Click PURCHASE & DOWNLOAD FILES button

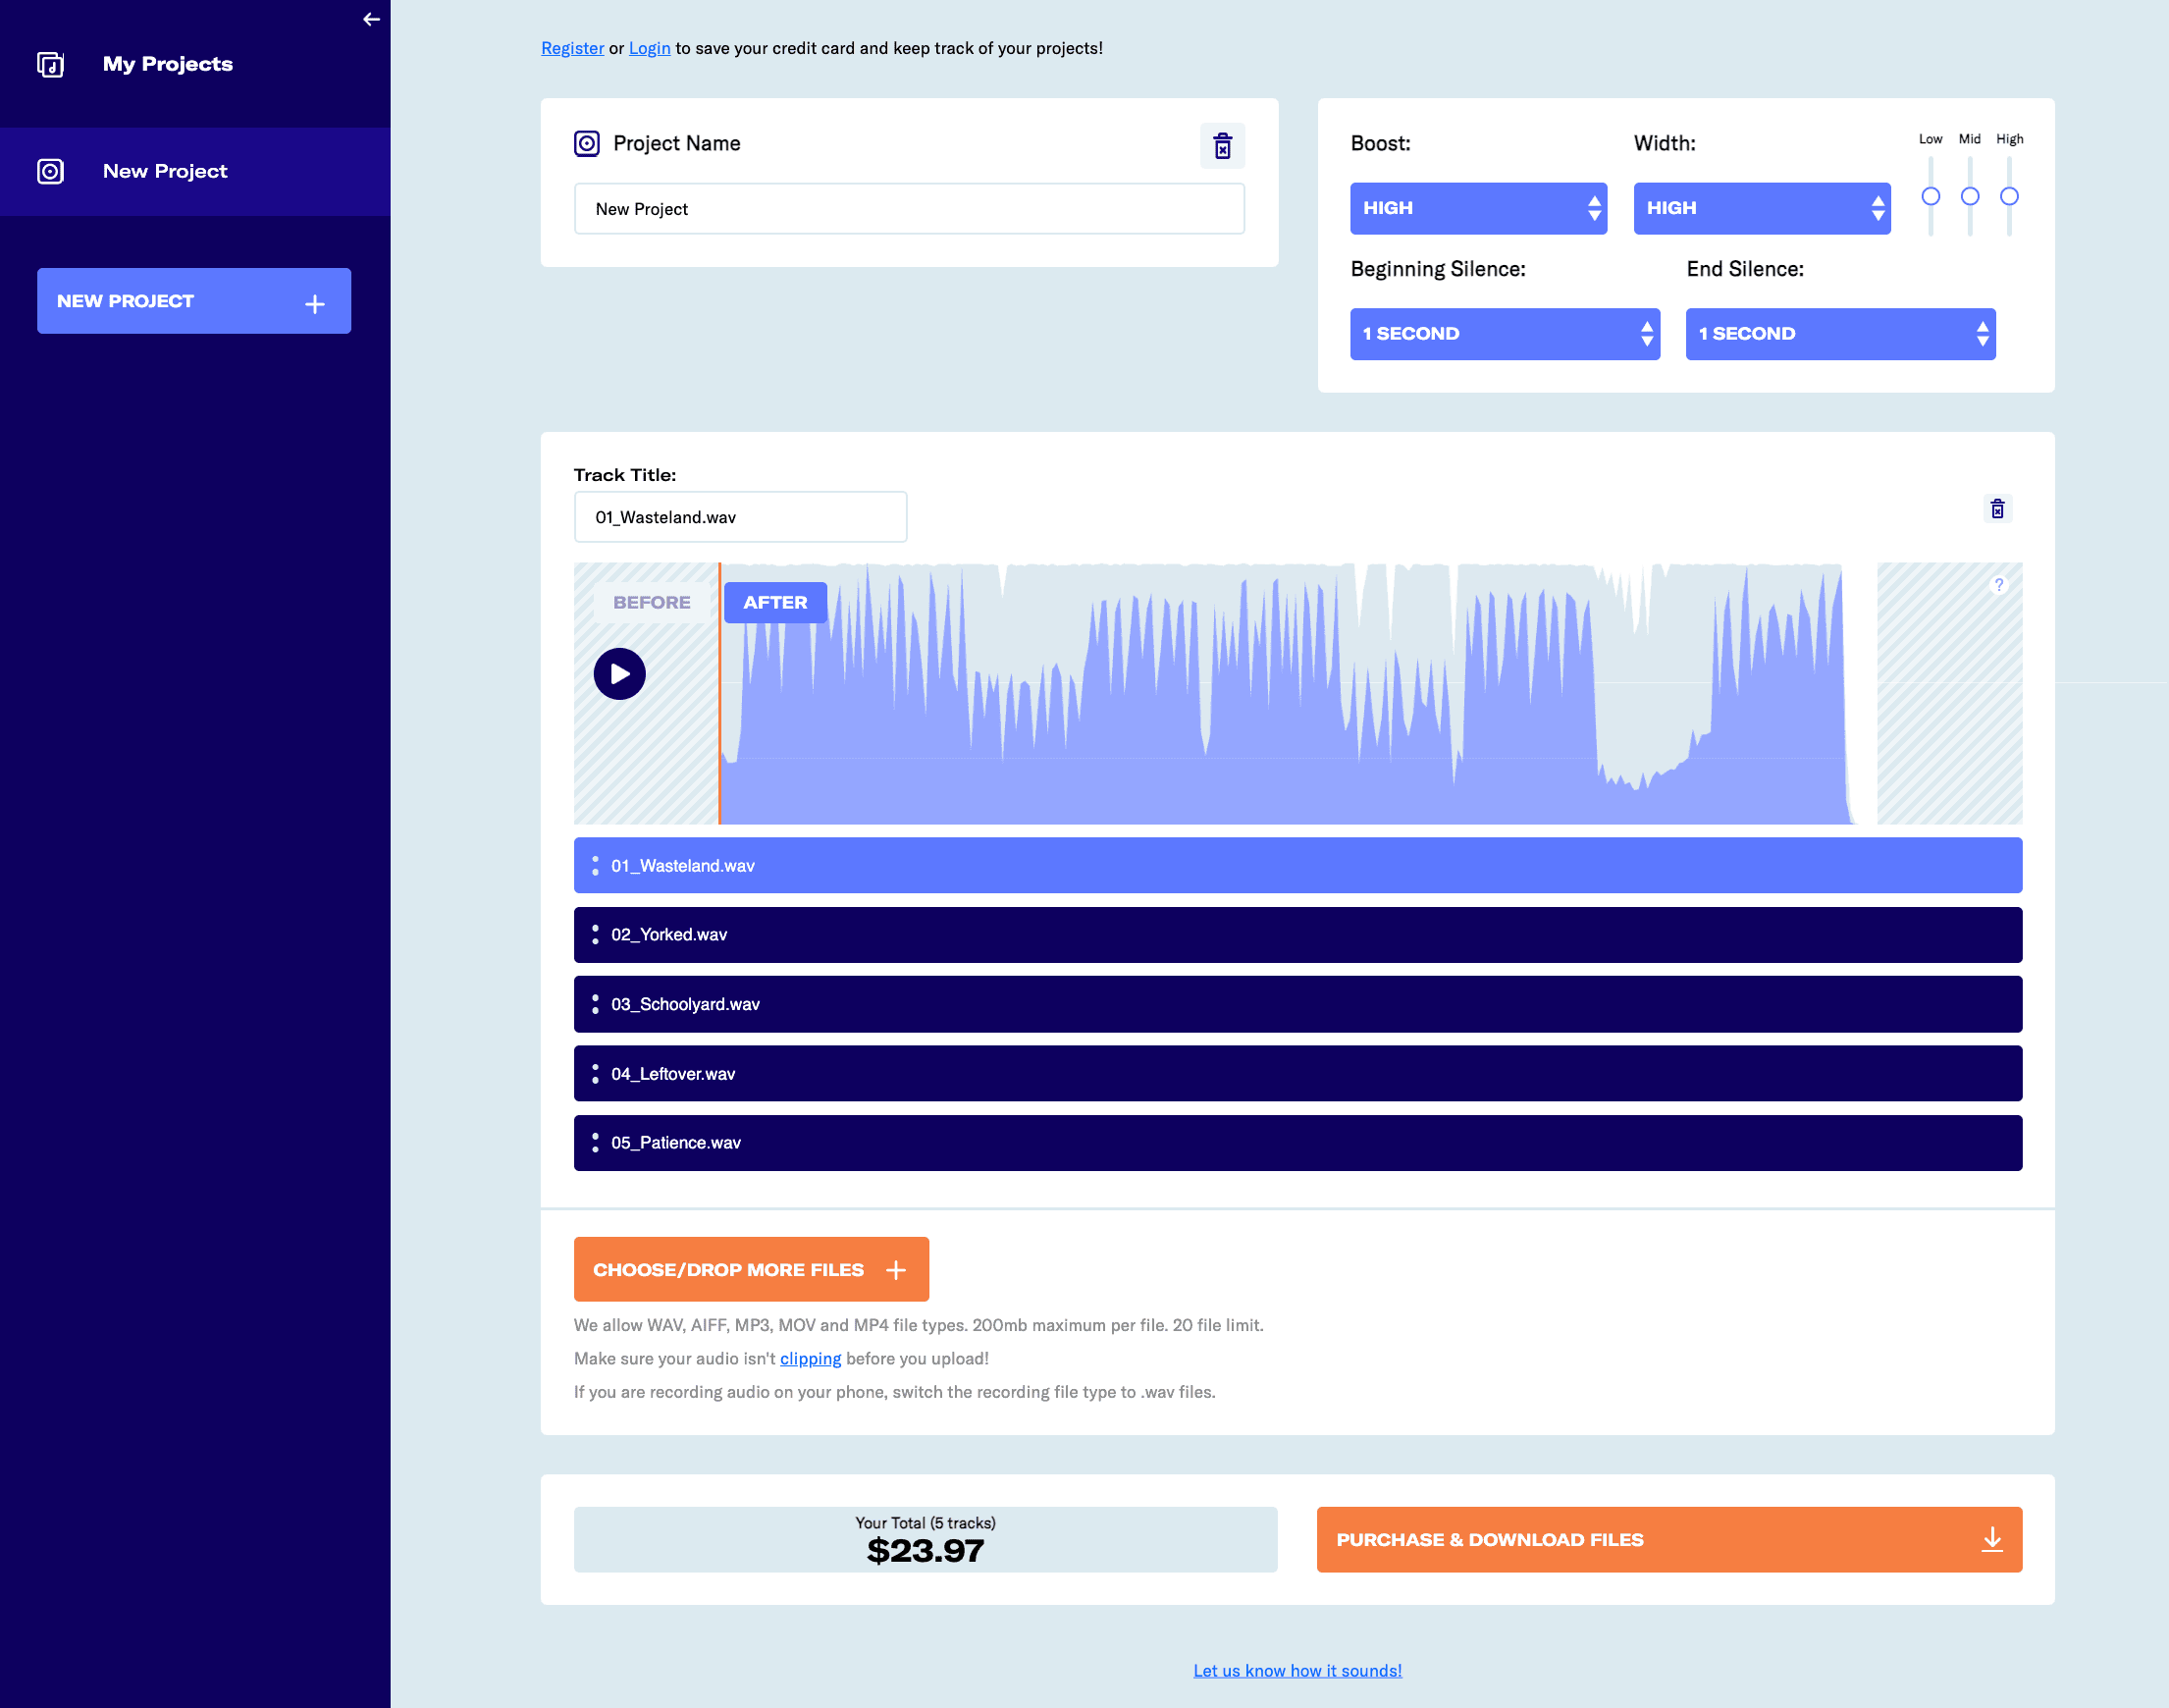[1669, 1539]
